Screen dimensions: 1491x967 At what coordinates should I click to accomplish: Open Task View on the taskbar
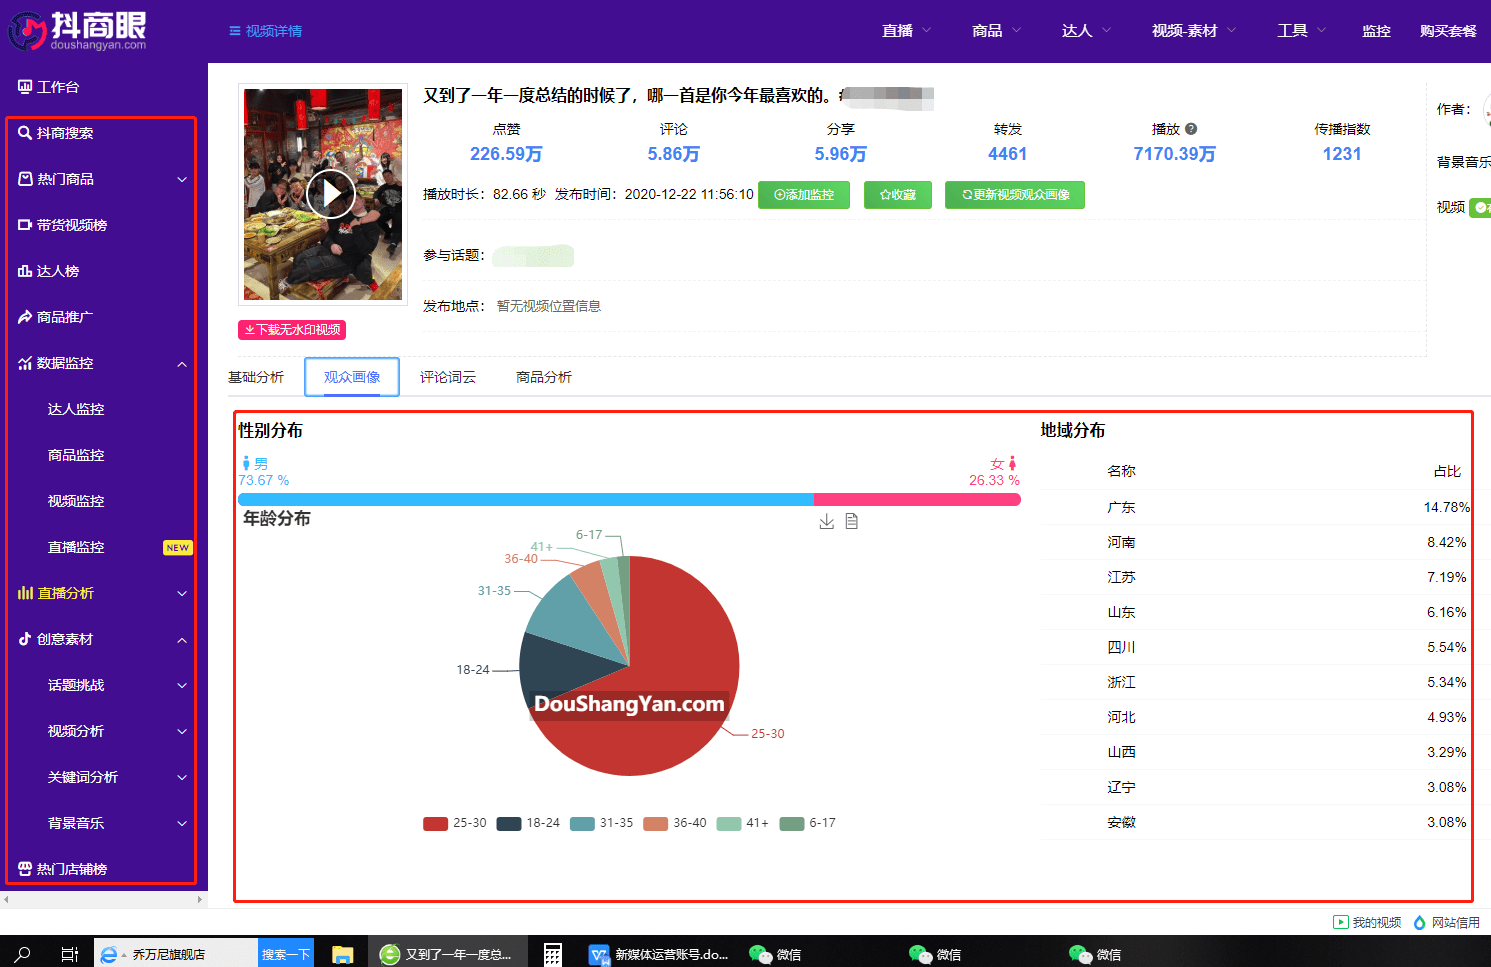point(69,954)
